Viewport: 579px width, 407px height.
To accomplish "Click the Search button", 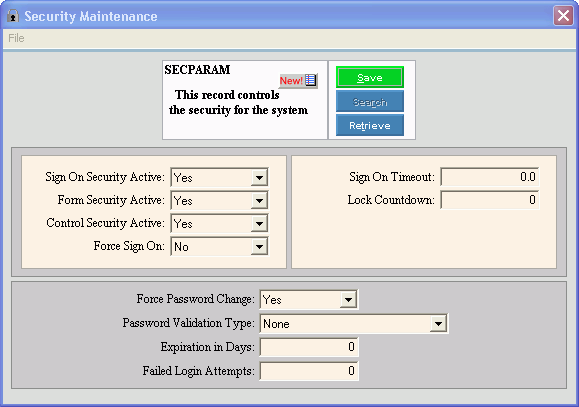I will click(370, 102).
